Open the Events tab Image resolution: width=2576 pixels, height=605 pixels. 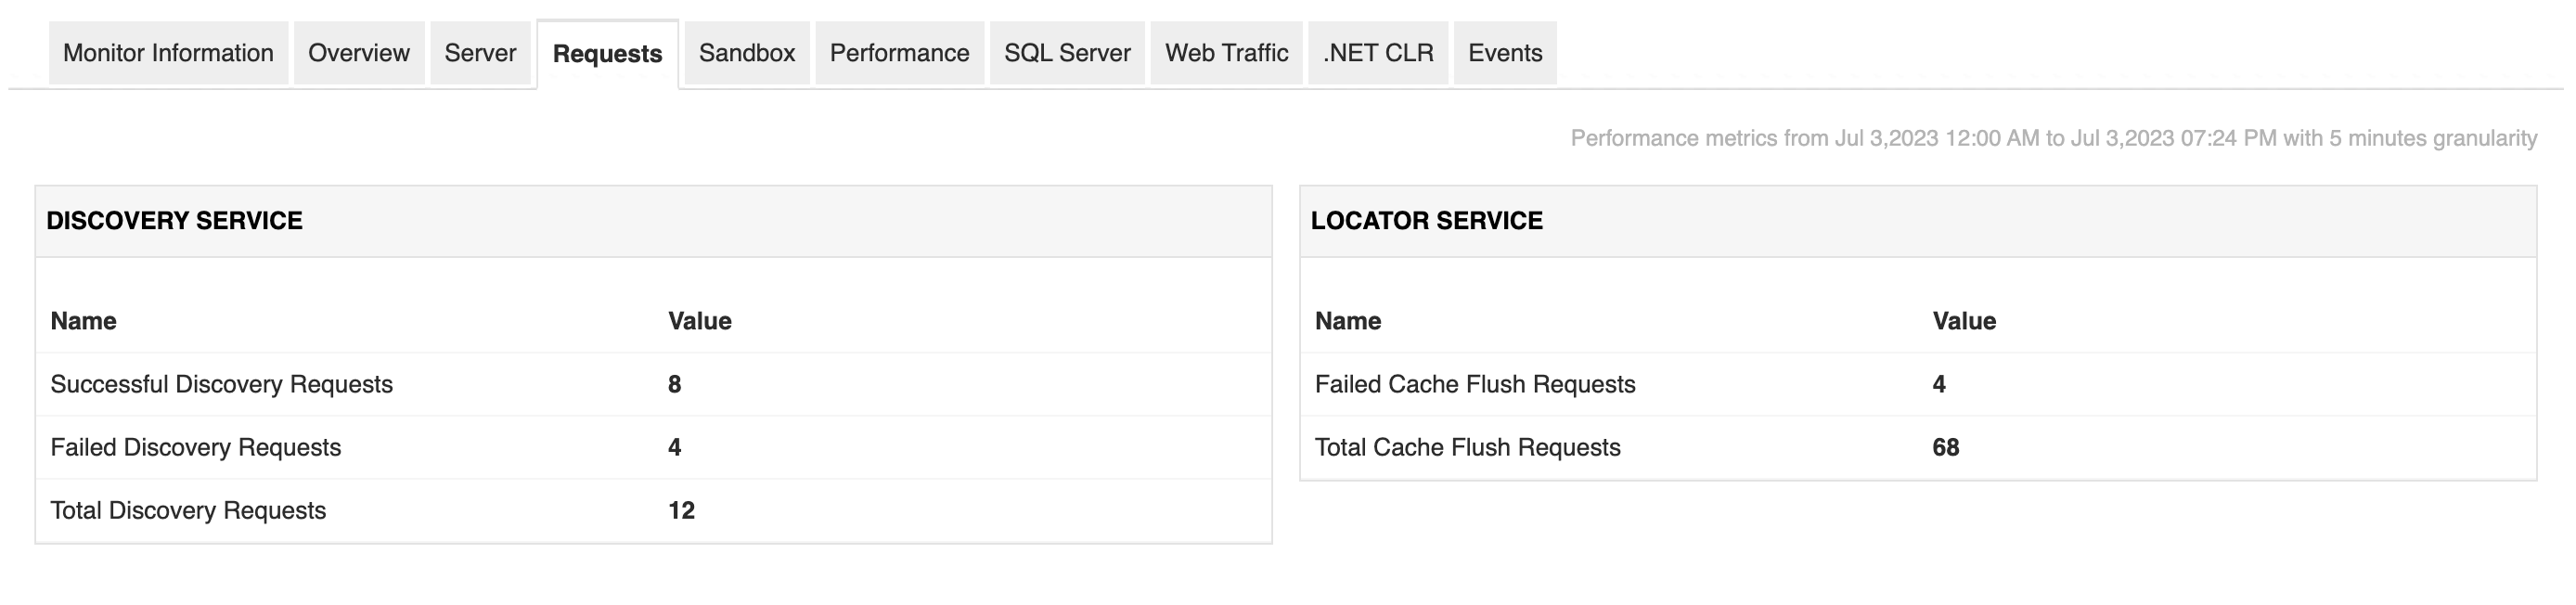1505,53
